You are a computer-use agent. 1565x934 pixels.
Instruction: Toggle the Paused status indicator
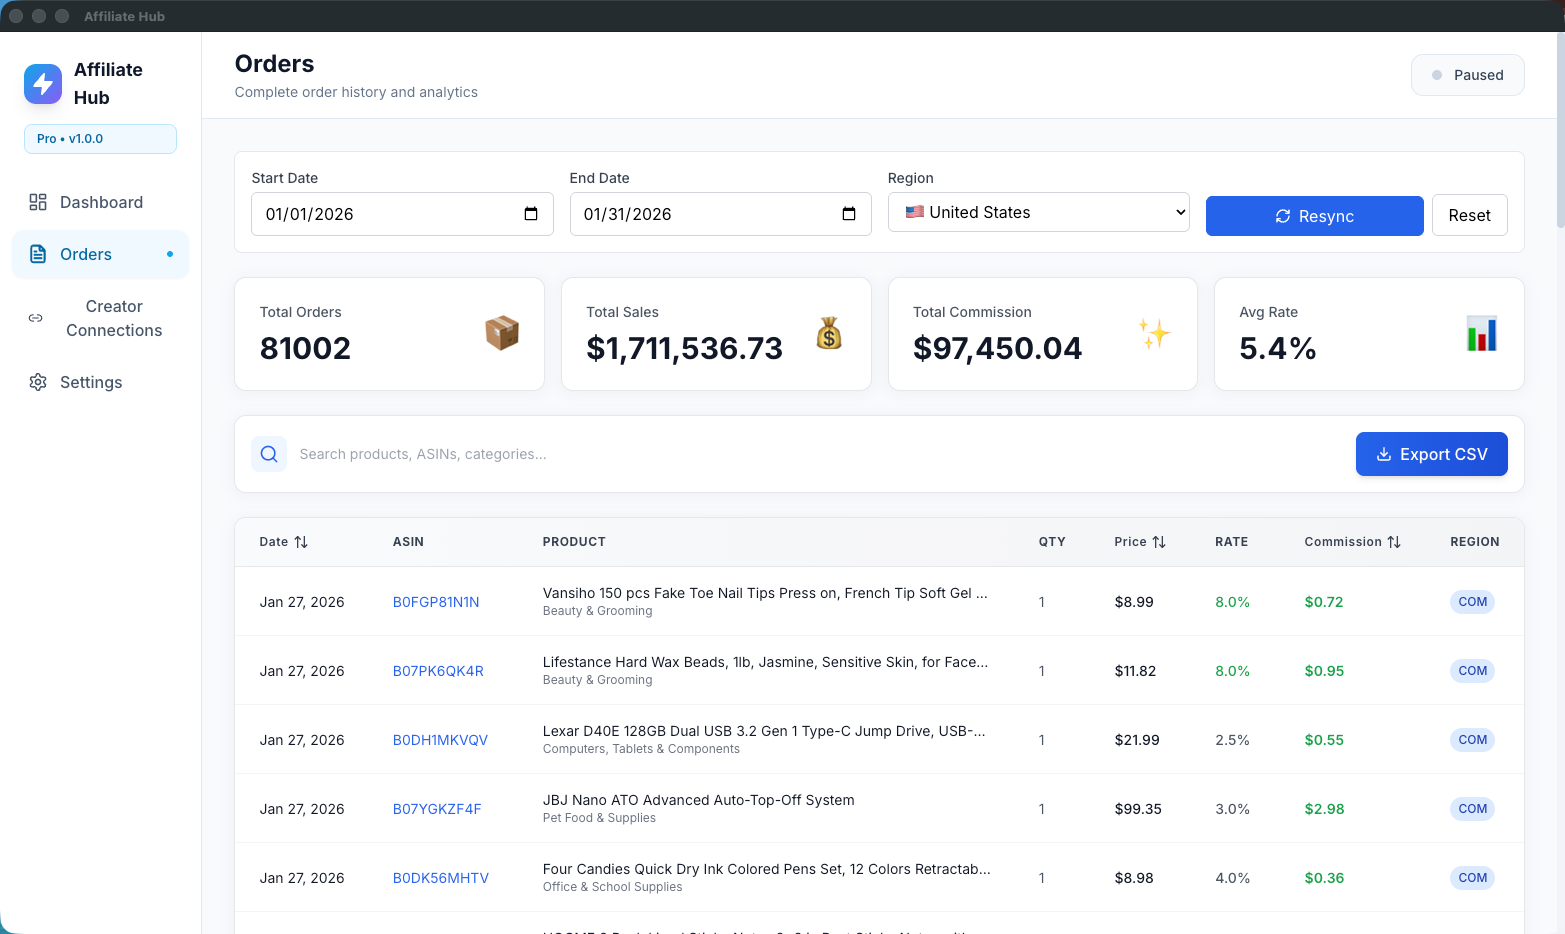[1467, 75]
